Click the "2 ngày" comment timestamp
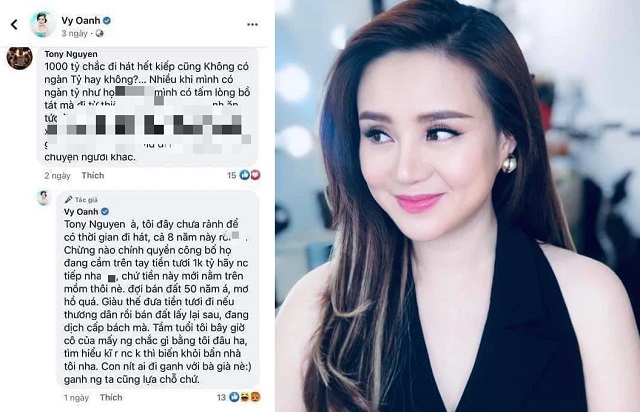This screenshot has width=640, height=412. pyautogui.click(x=57, y=176)
